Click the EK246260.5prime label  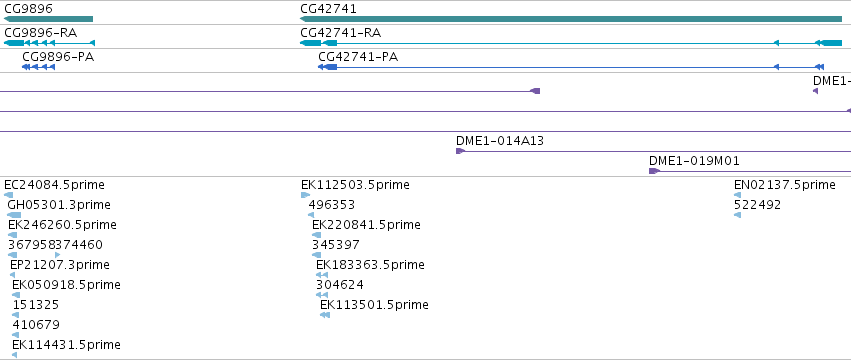(62, 224)
